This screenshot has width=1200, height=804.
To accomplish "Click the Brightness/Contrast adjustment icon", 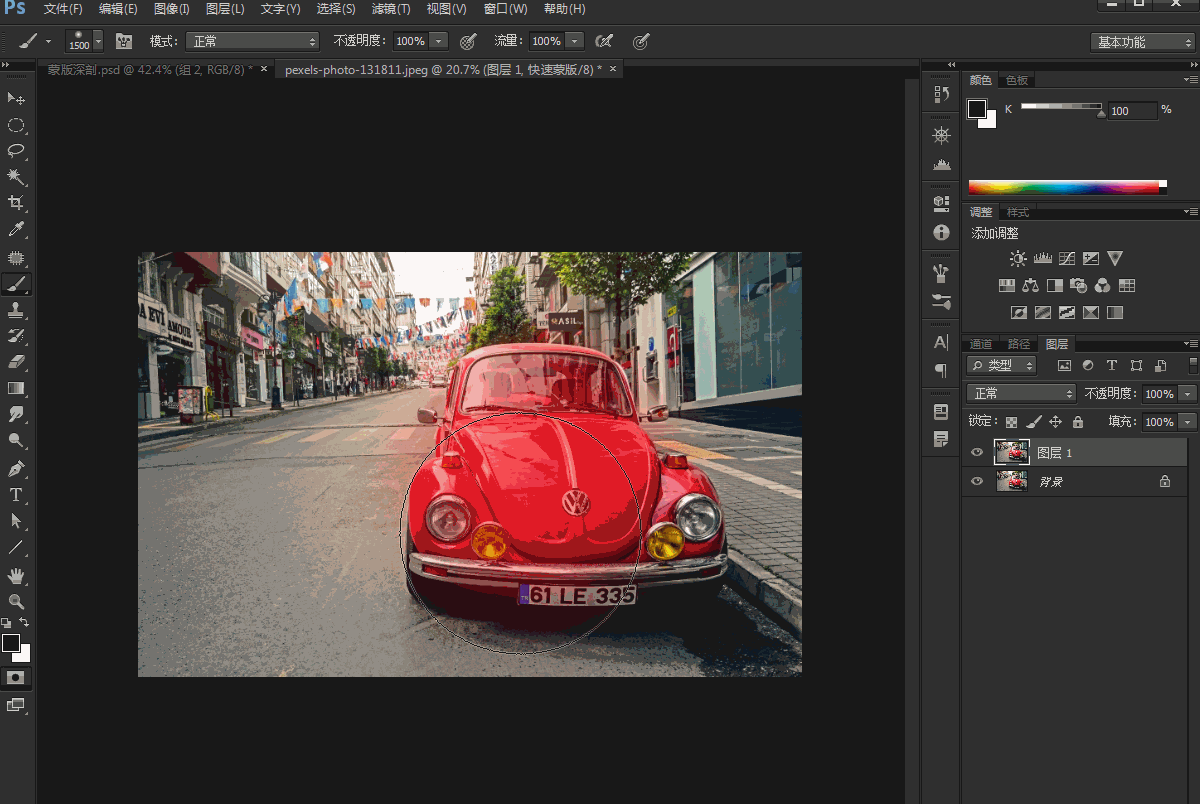I will (x=1017, y=259).
